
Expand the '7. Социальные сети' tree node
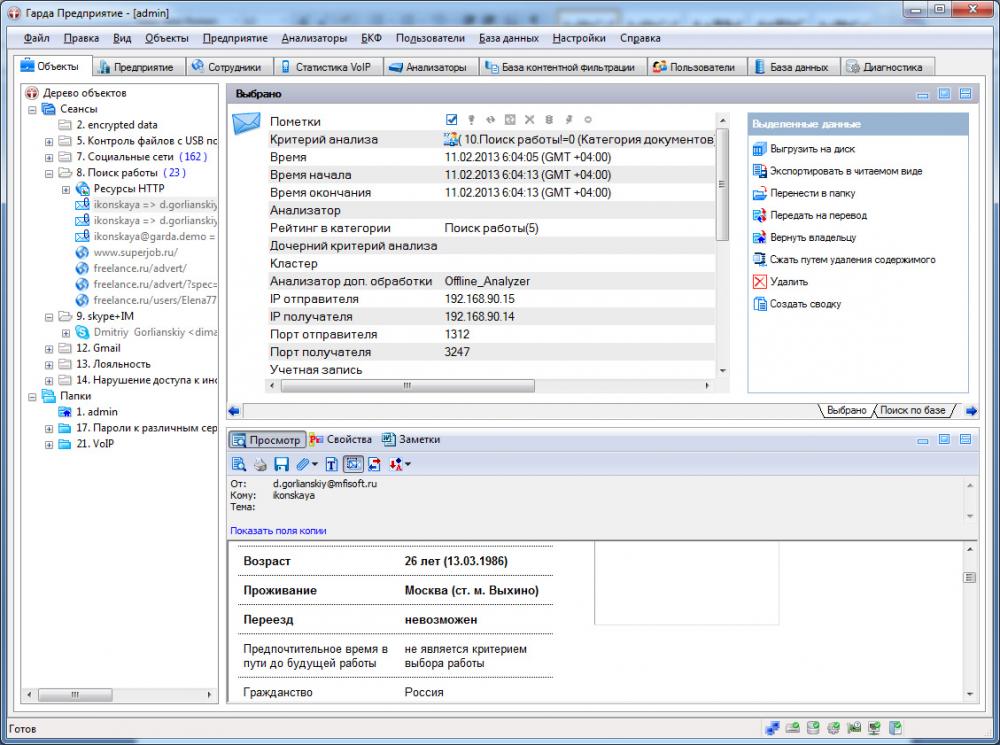coord(49,157)
